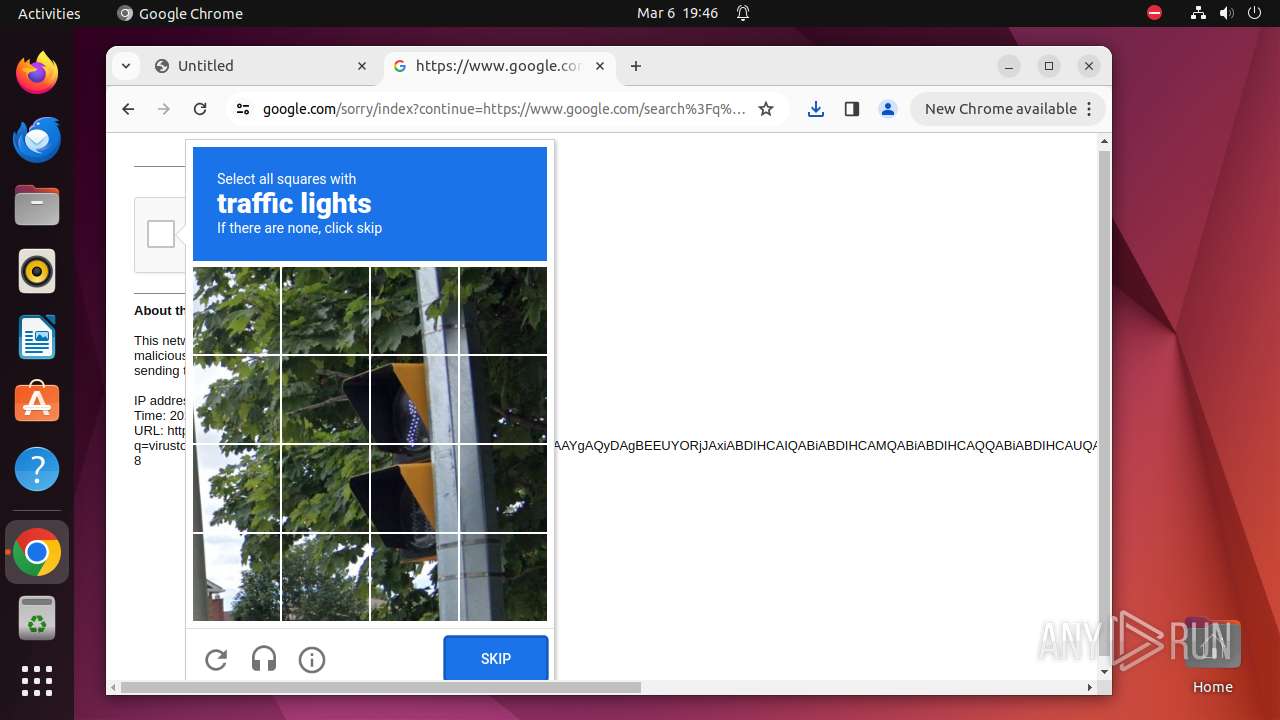Switch to the audio challenge headphones icon
Image resolution: width=1280 pixels, height=720 pixels.
(264, 659)
